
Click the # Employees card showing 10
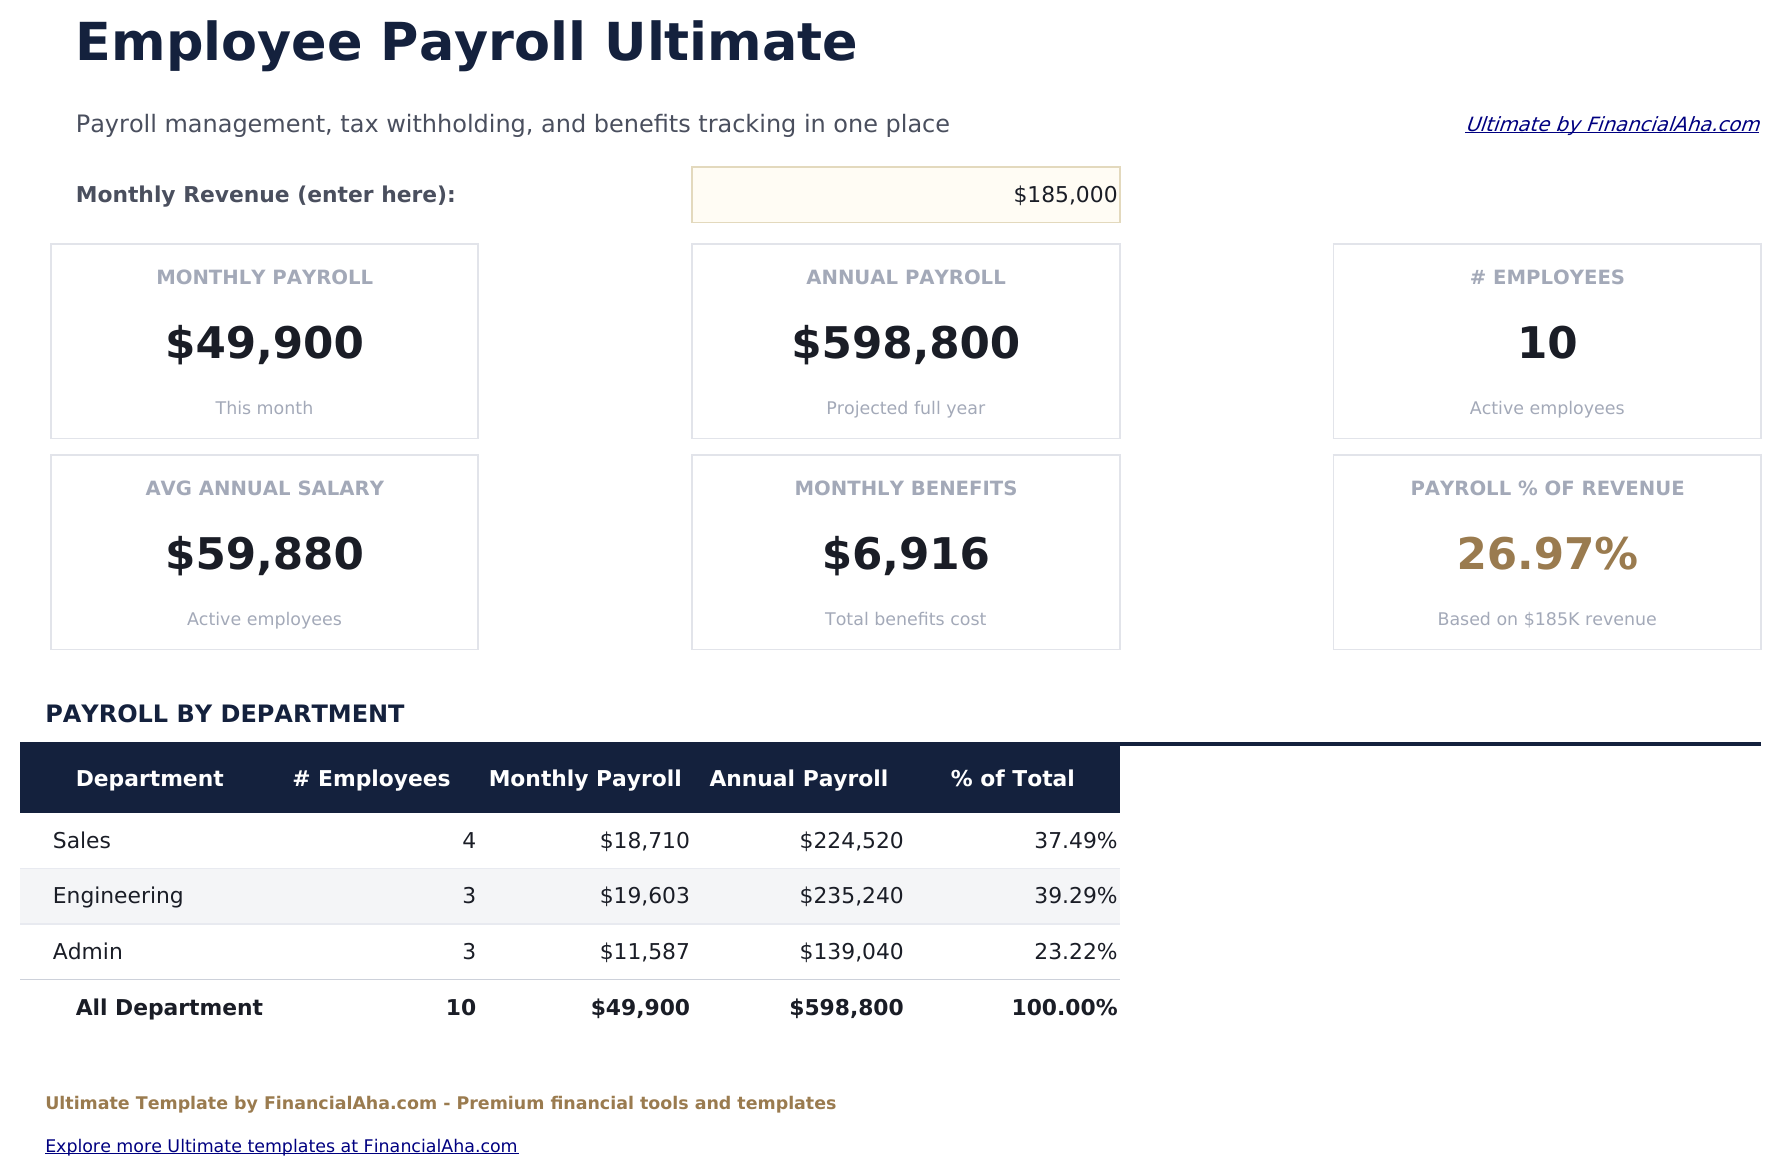[x=1547, y=341]
